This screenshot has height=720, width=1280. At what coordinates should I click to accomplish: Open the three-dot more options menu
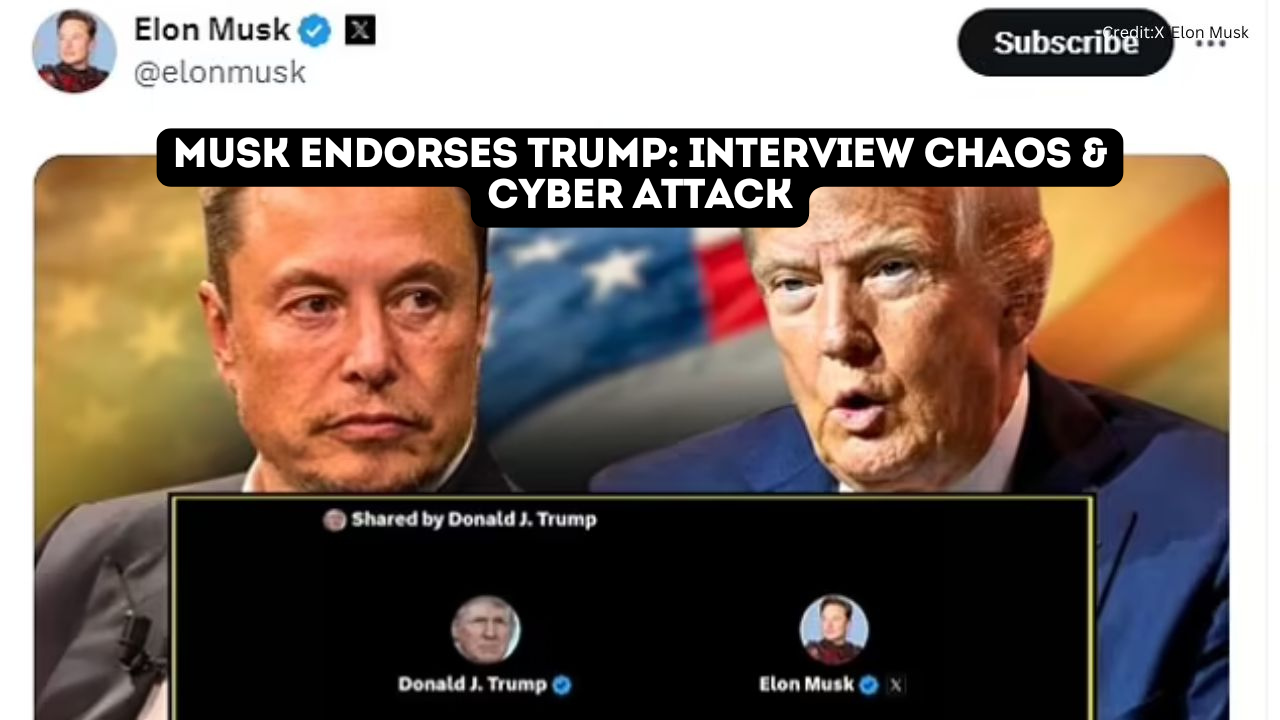(1211, 45)
